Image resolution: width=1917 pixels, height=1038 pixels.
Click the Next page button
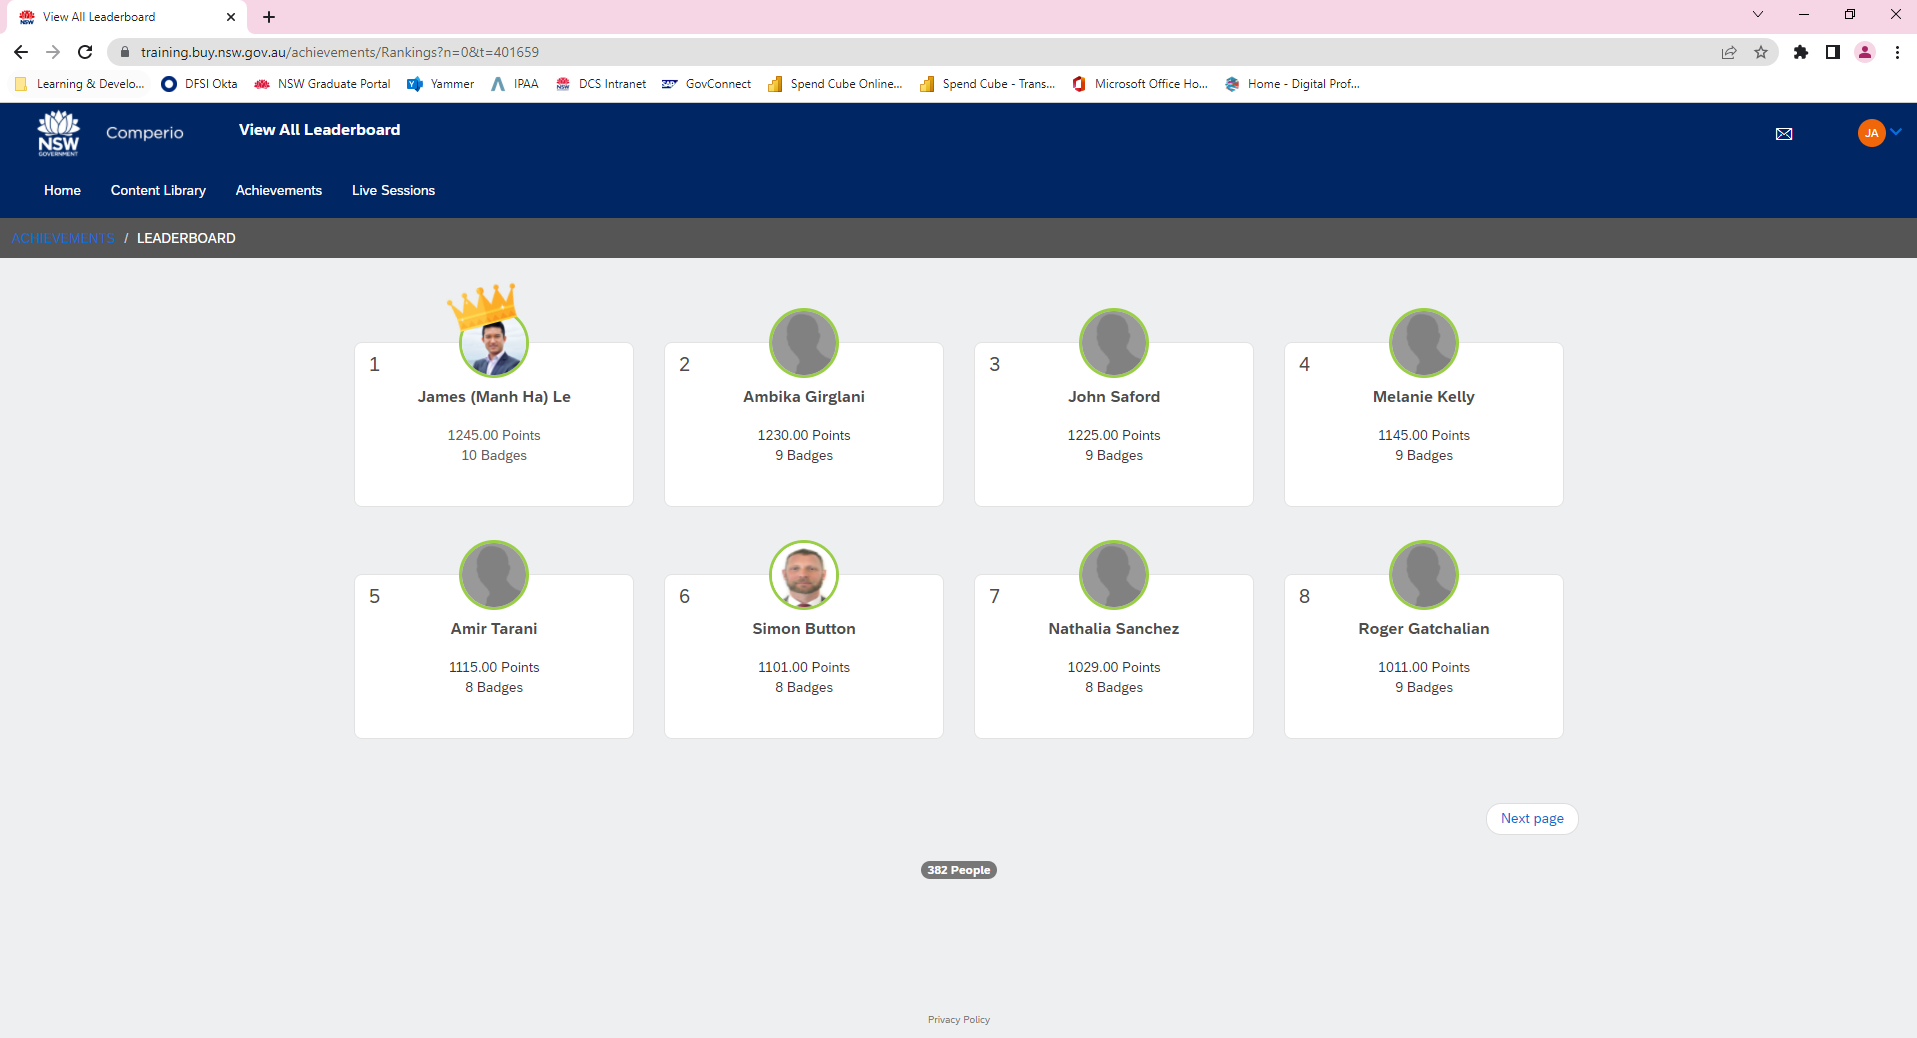[1531, 818]
